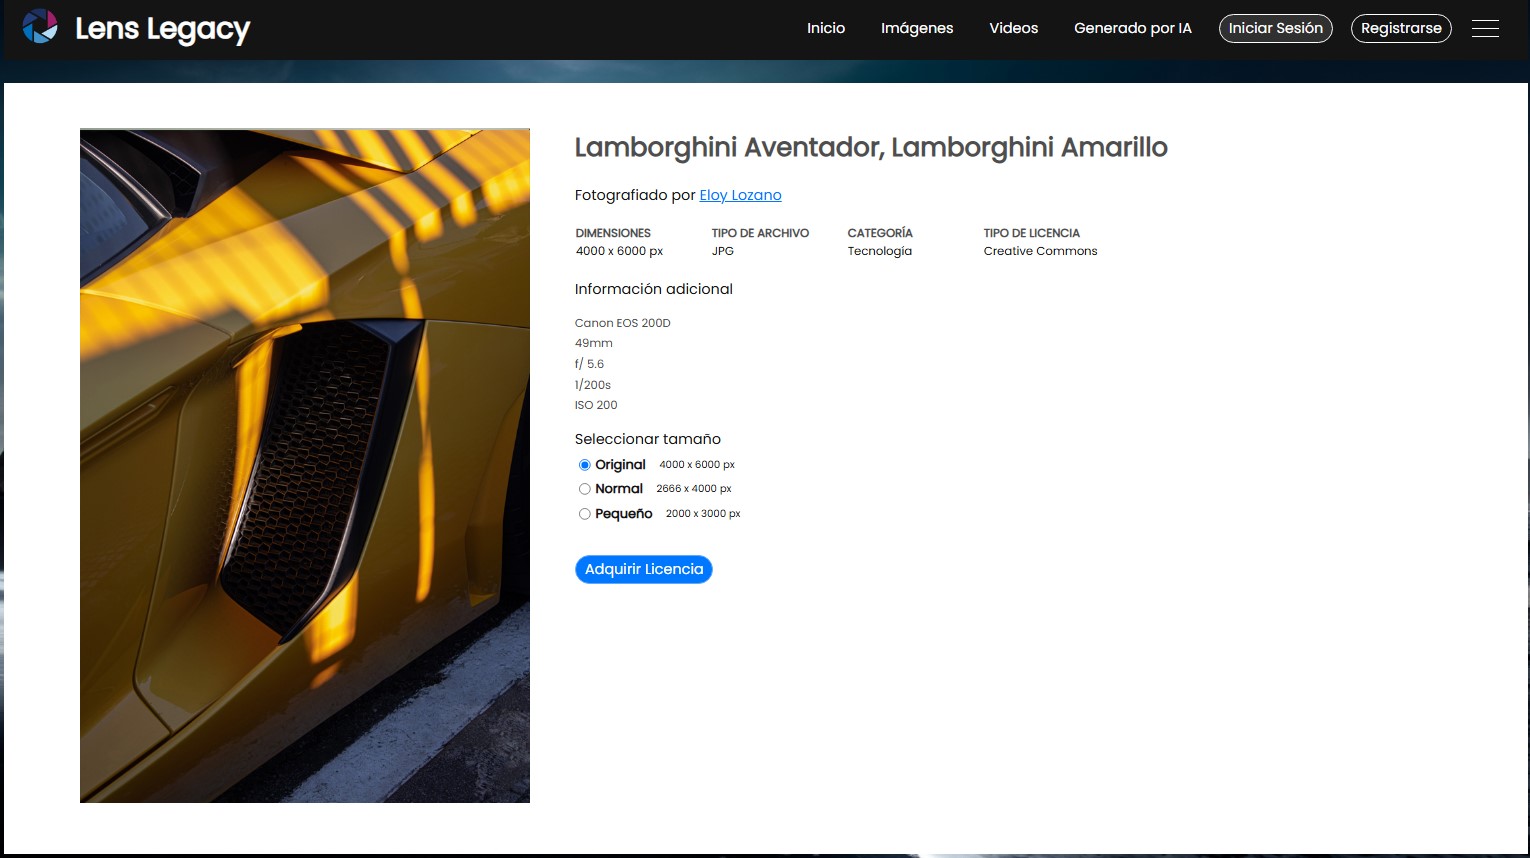Open the Generado por IA page
Screen dimensions: 1530x858
(x=1132, y=28)
